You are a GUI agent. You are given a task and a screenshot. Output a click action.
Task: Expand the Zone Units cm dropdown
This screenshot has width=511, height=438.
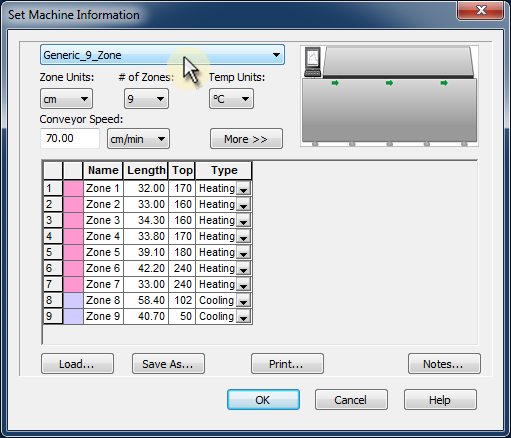[66, 99]
